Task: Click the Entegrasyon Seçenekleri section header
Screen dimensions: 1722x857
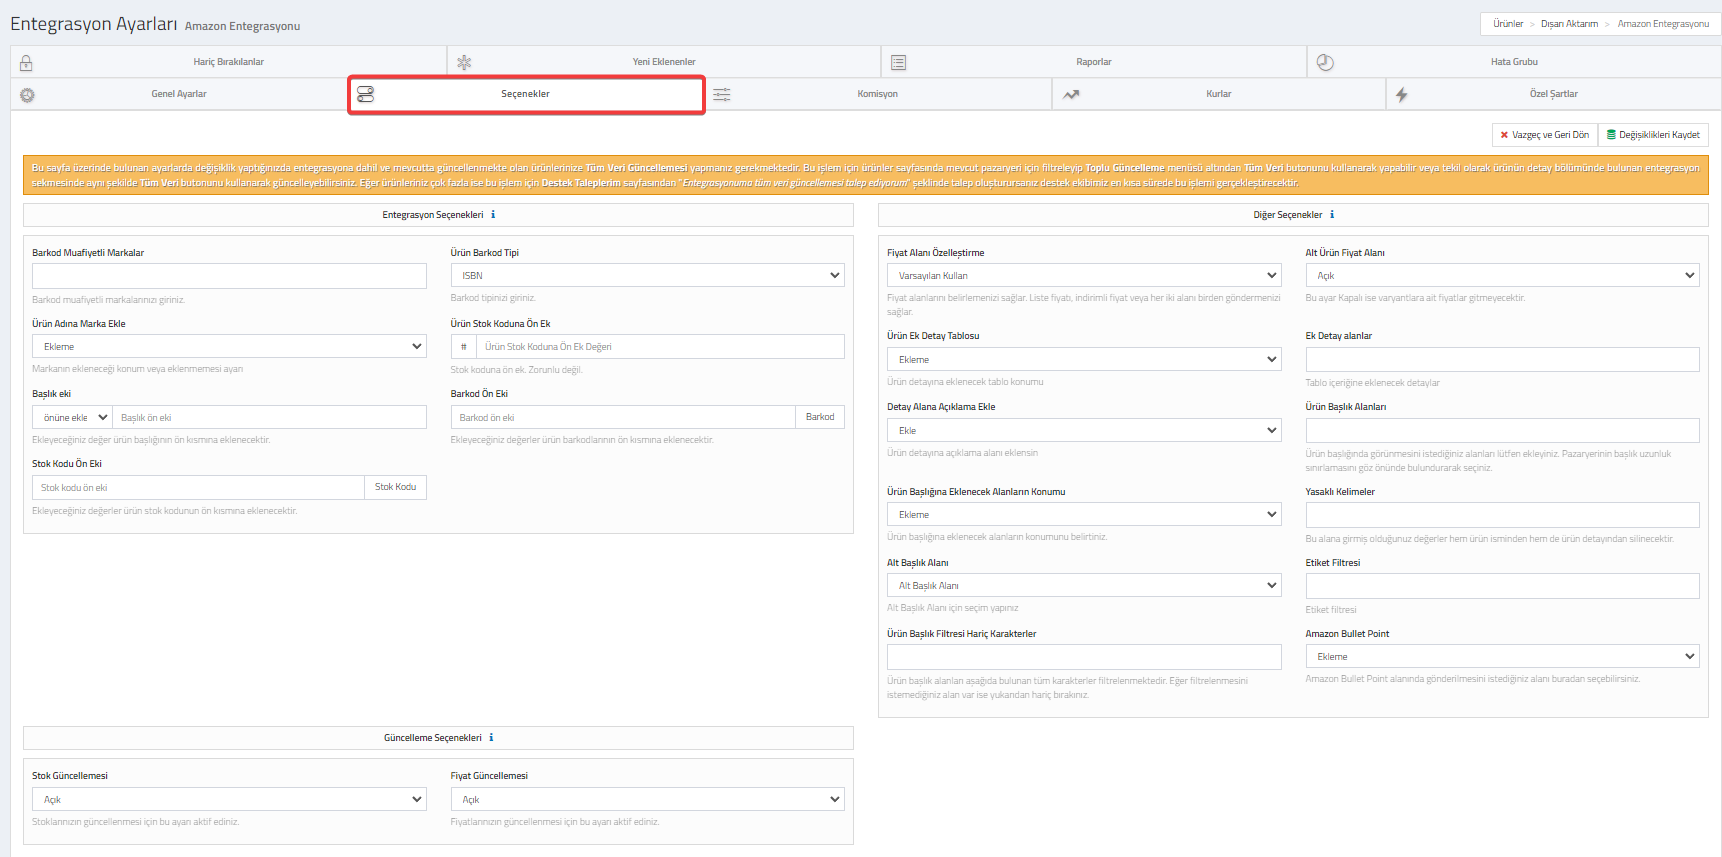Action: tap(438, 215)
